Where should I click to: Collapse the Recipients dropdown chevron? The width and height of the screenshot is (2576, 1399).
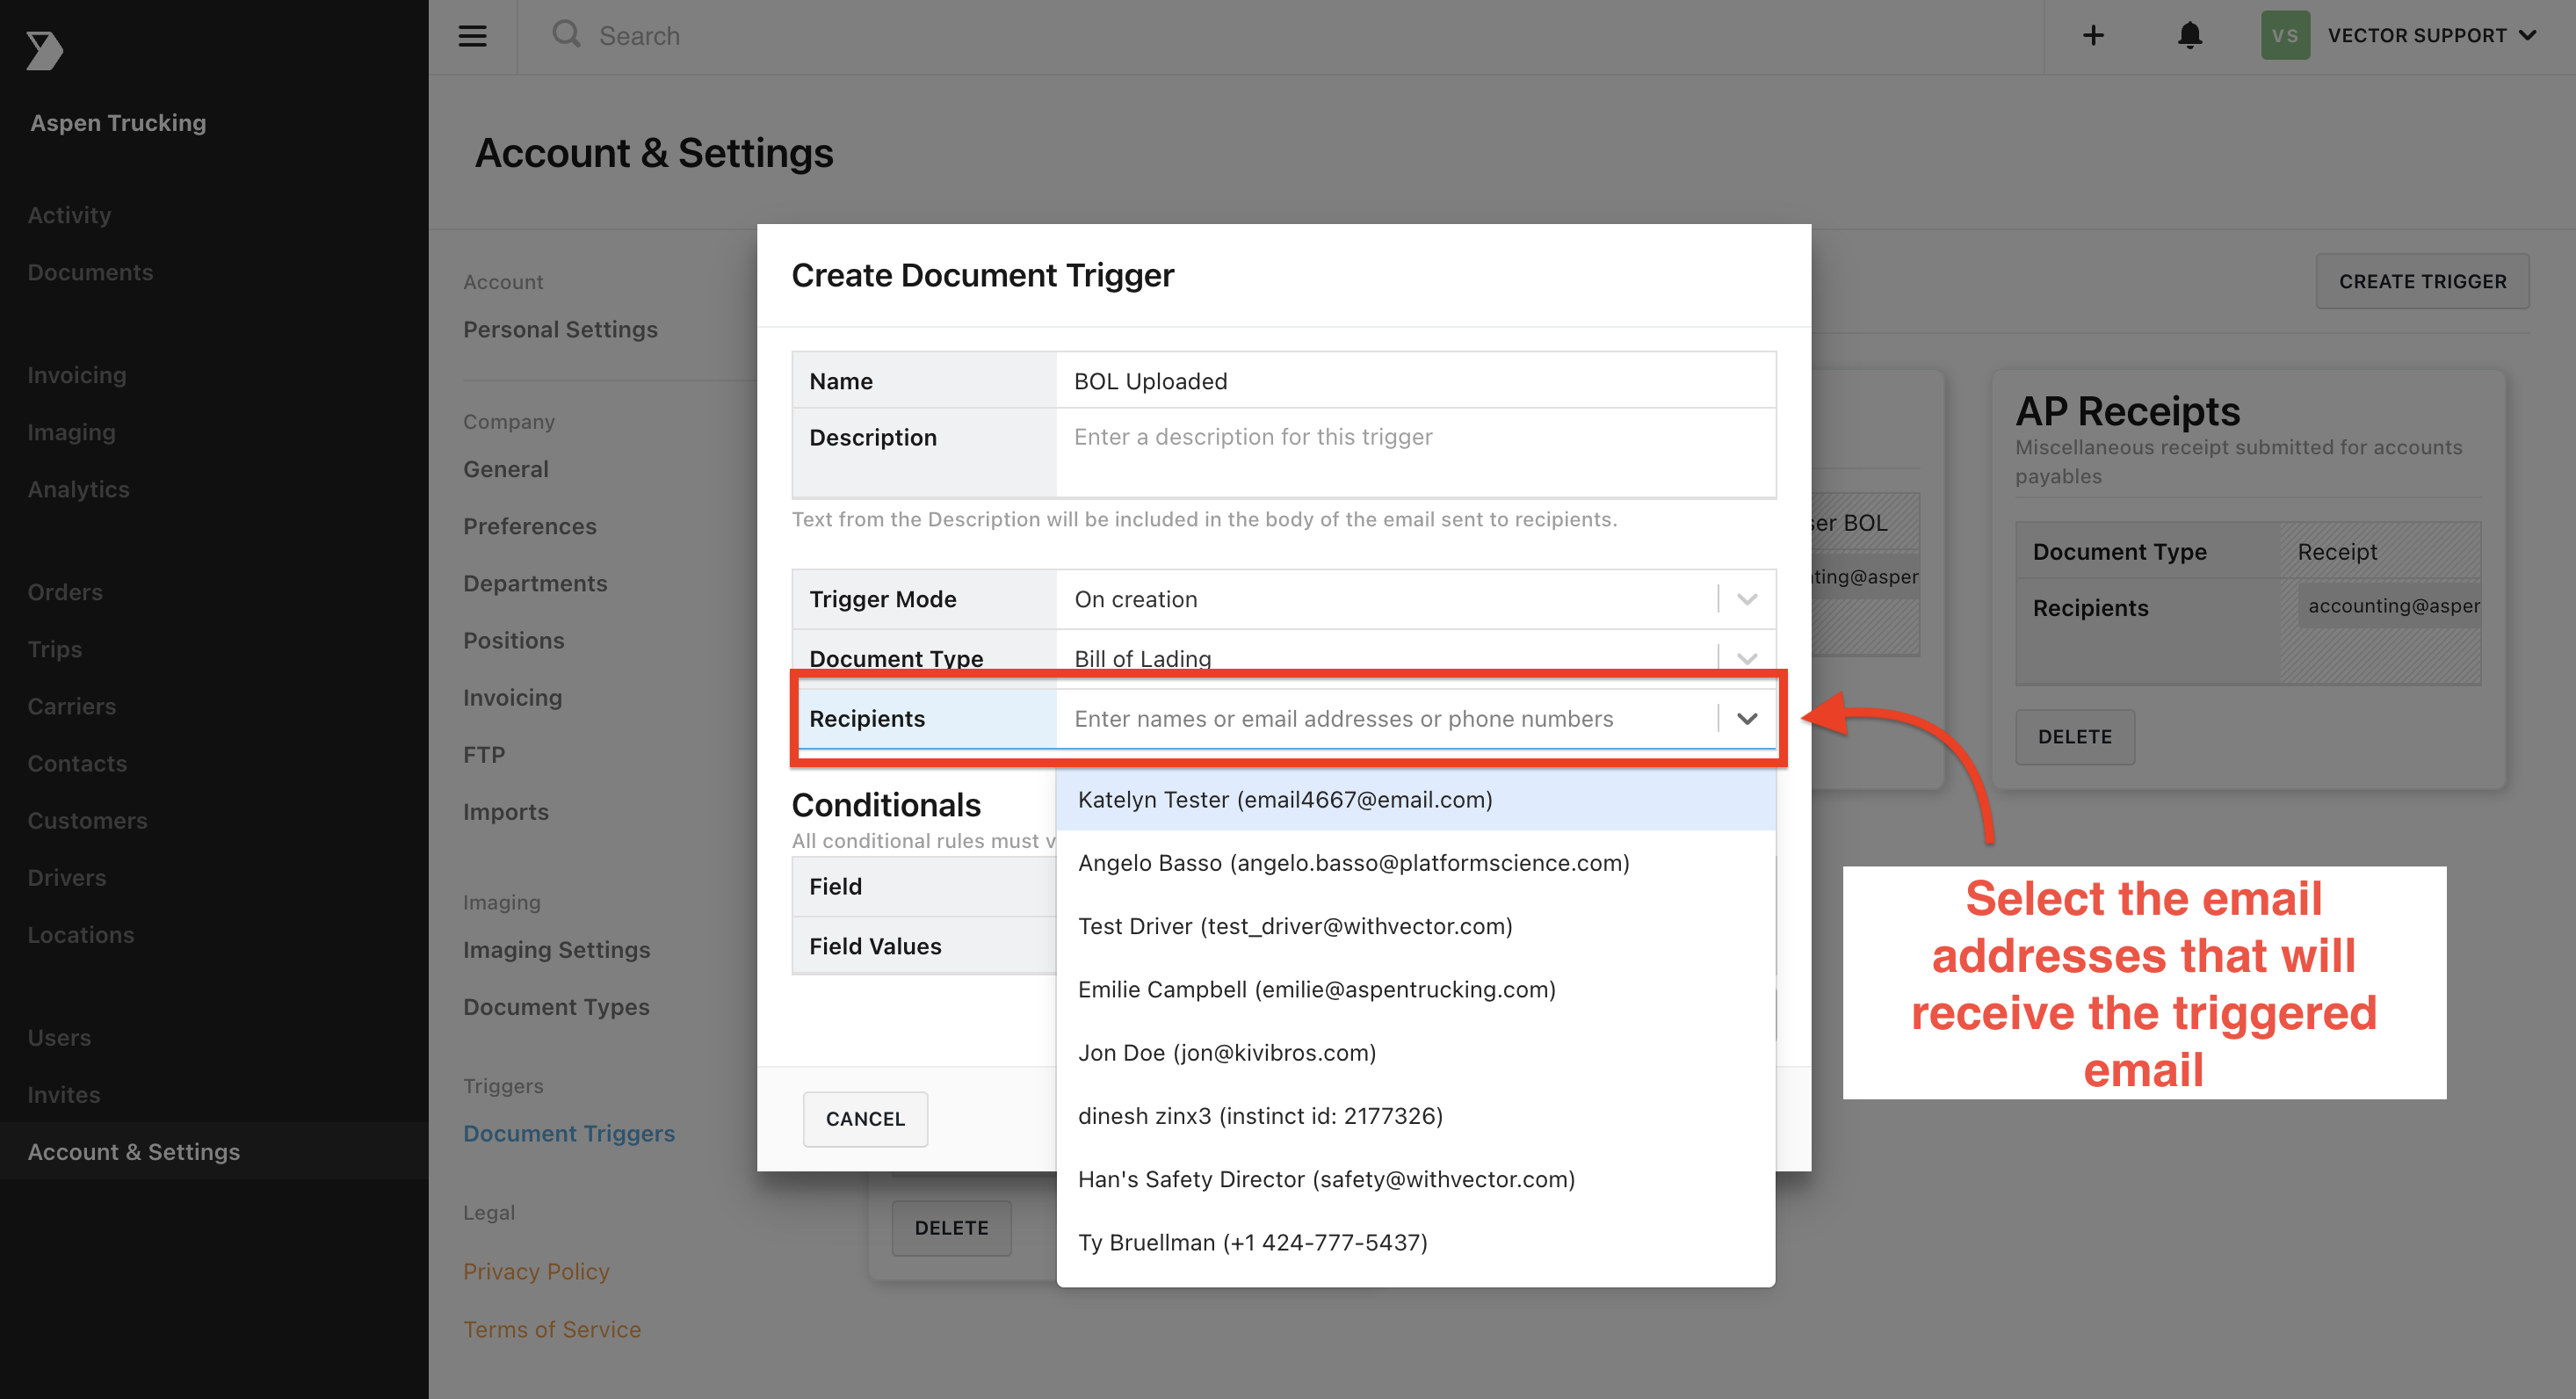tap(1747, 718)
